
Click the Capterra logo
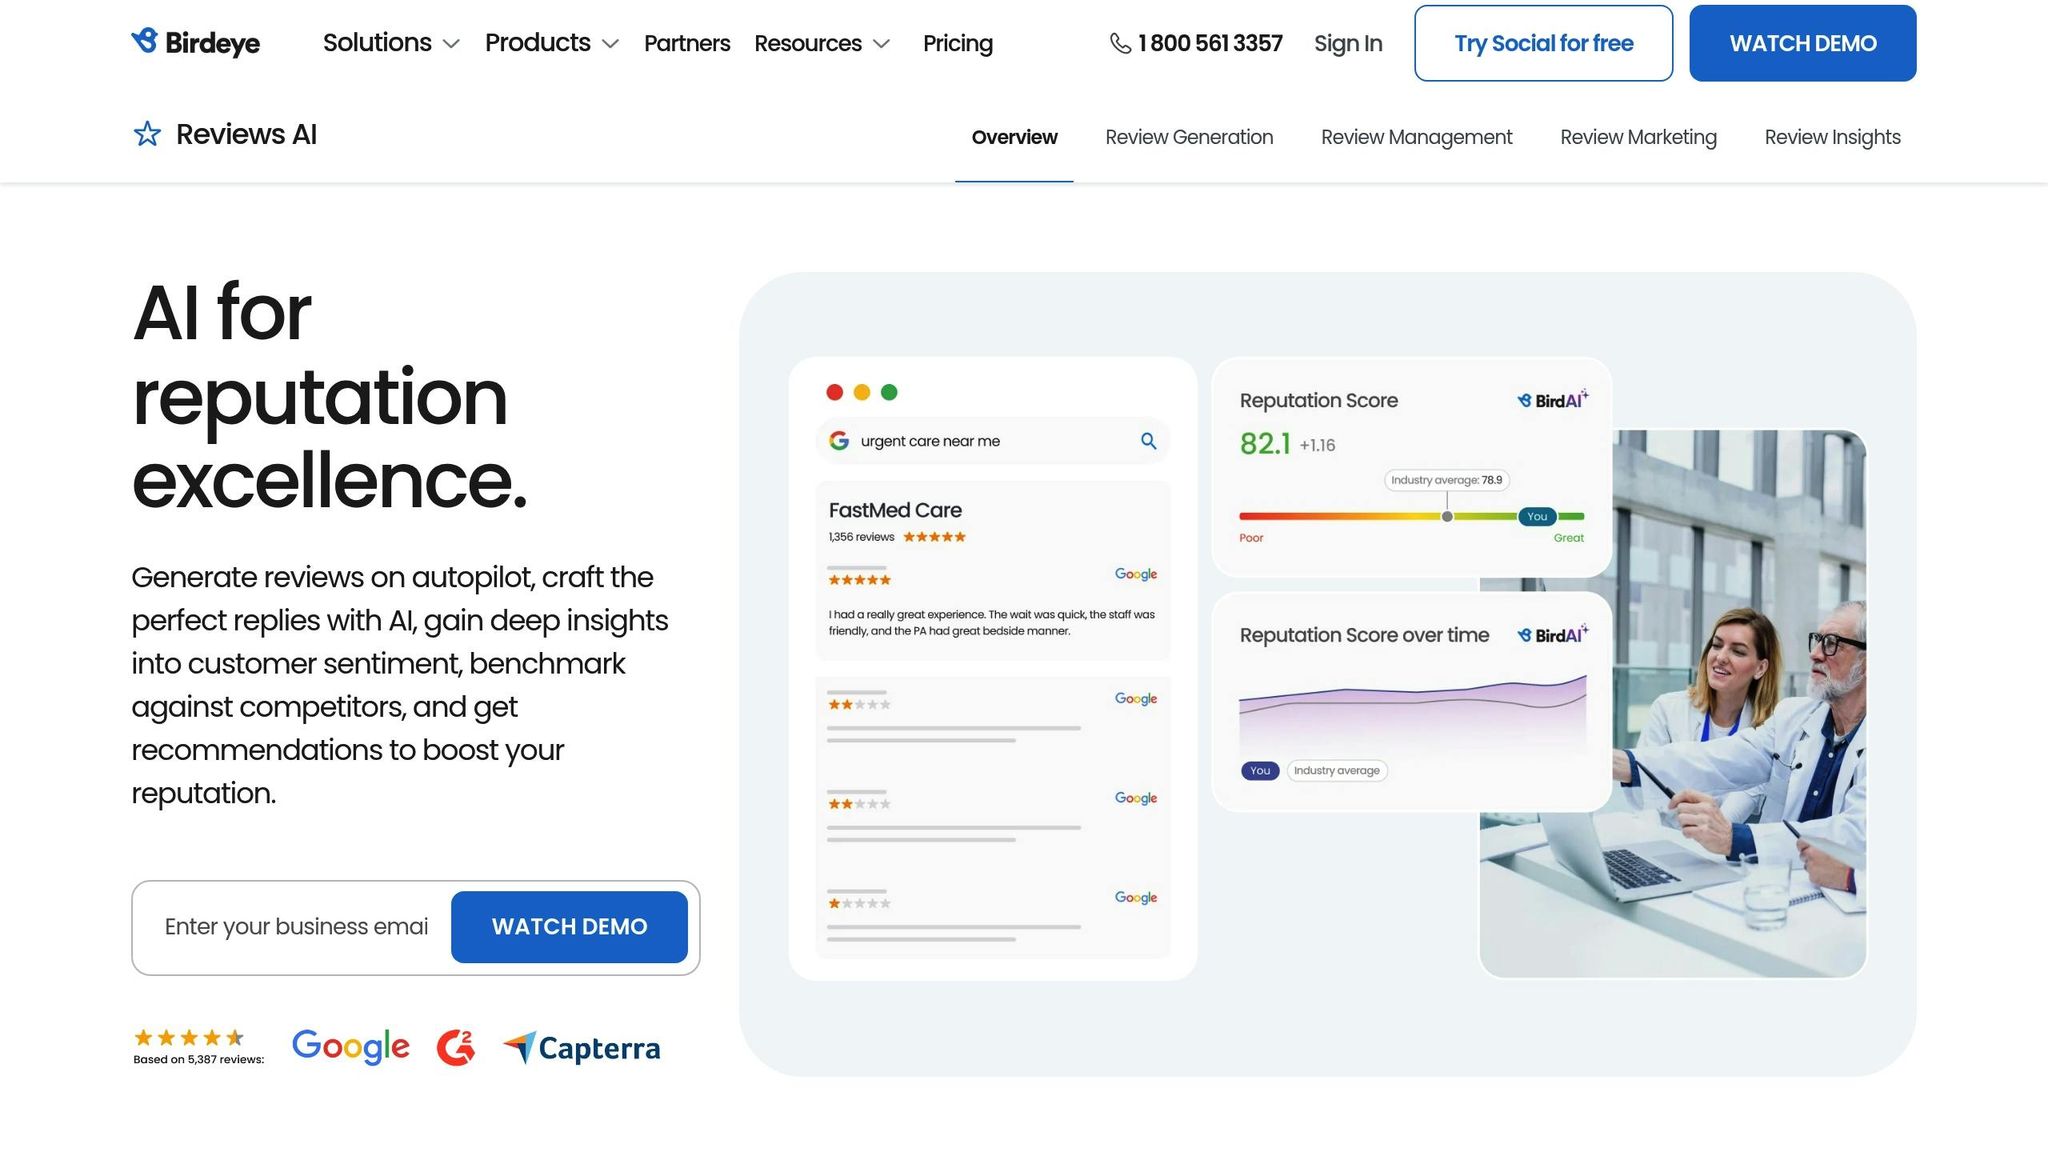tap(581, 1048)
